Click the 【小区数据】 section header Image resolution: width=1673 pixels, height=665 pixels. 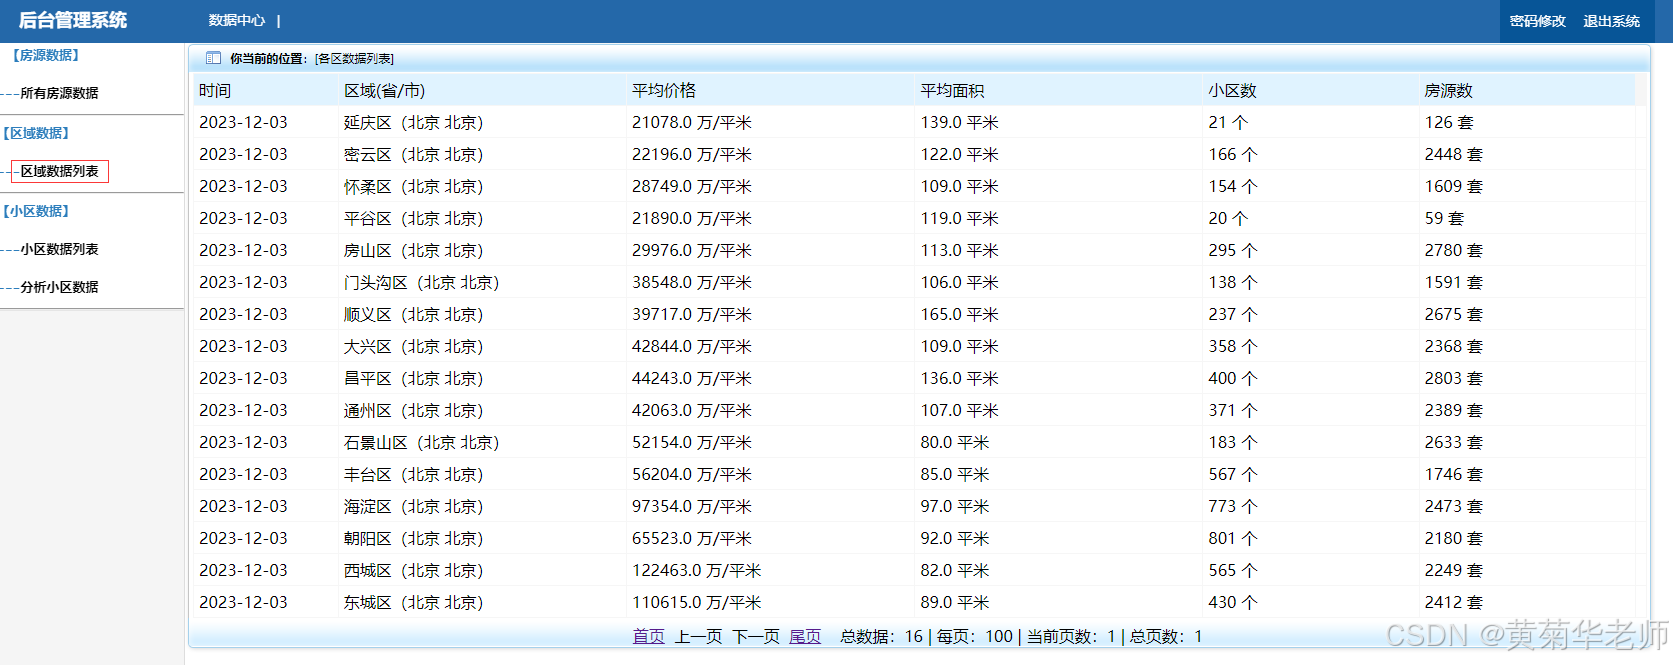pos(35,211)
